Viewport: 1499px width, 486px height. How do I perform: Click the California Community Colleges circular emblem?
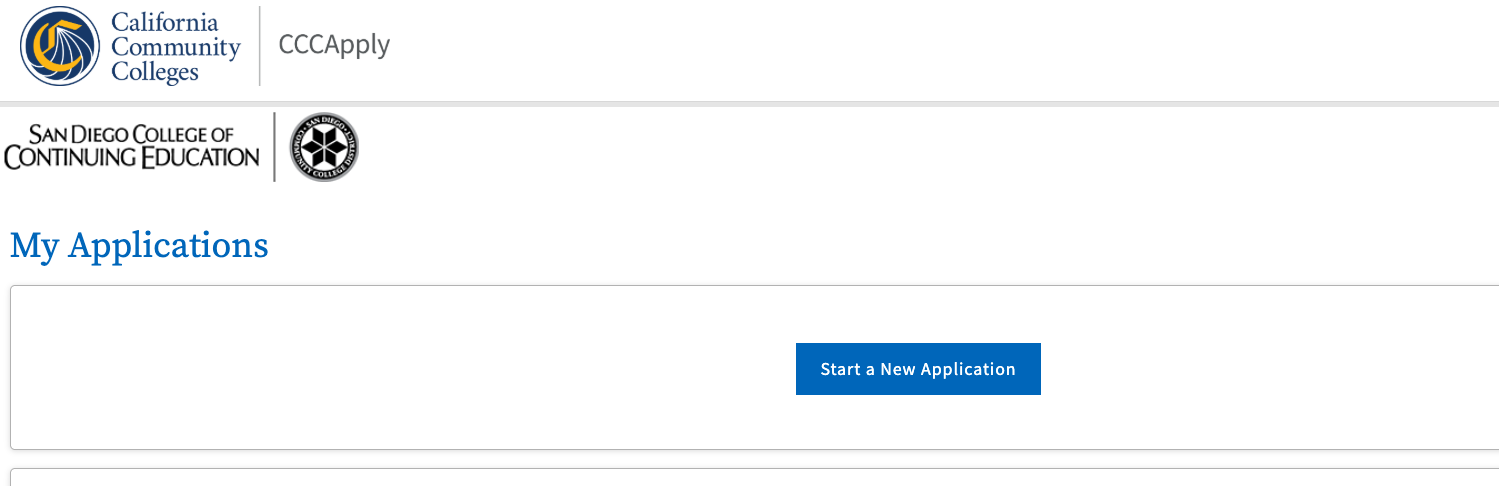tap(60, 46)
